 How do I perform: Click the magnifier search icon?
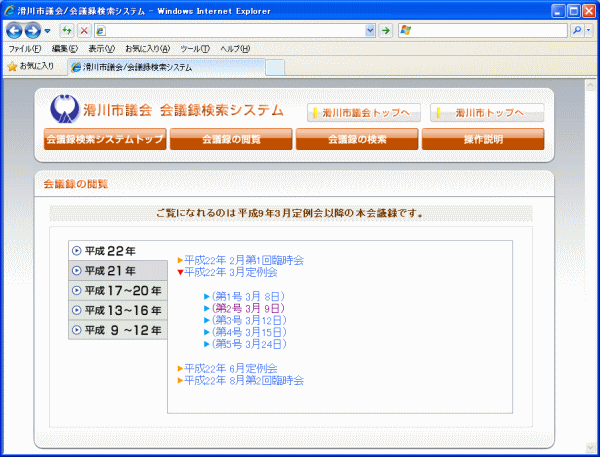[x=577, y=31]
